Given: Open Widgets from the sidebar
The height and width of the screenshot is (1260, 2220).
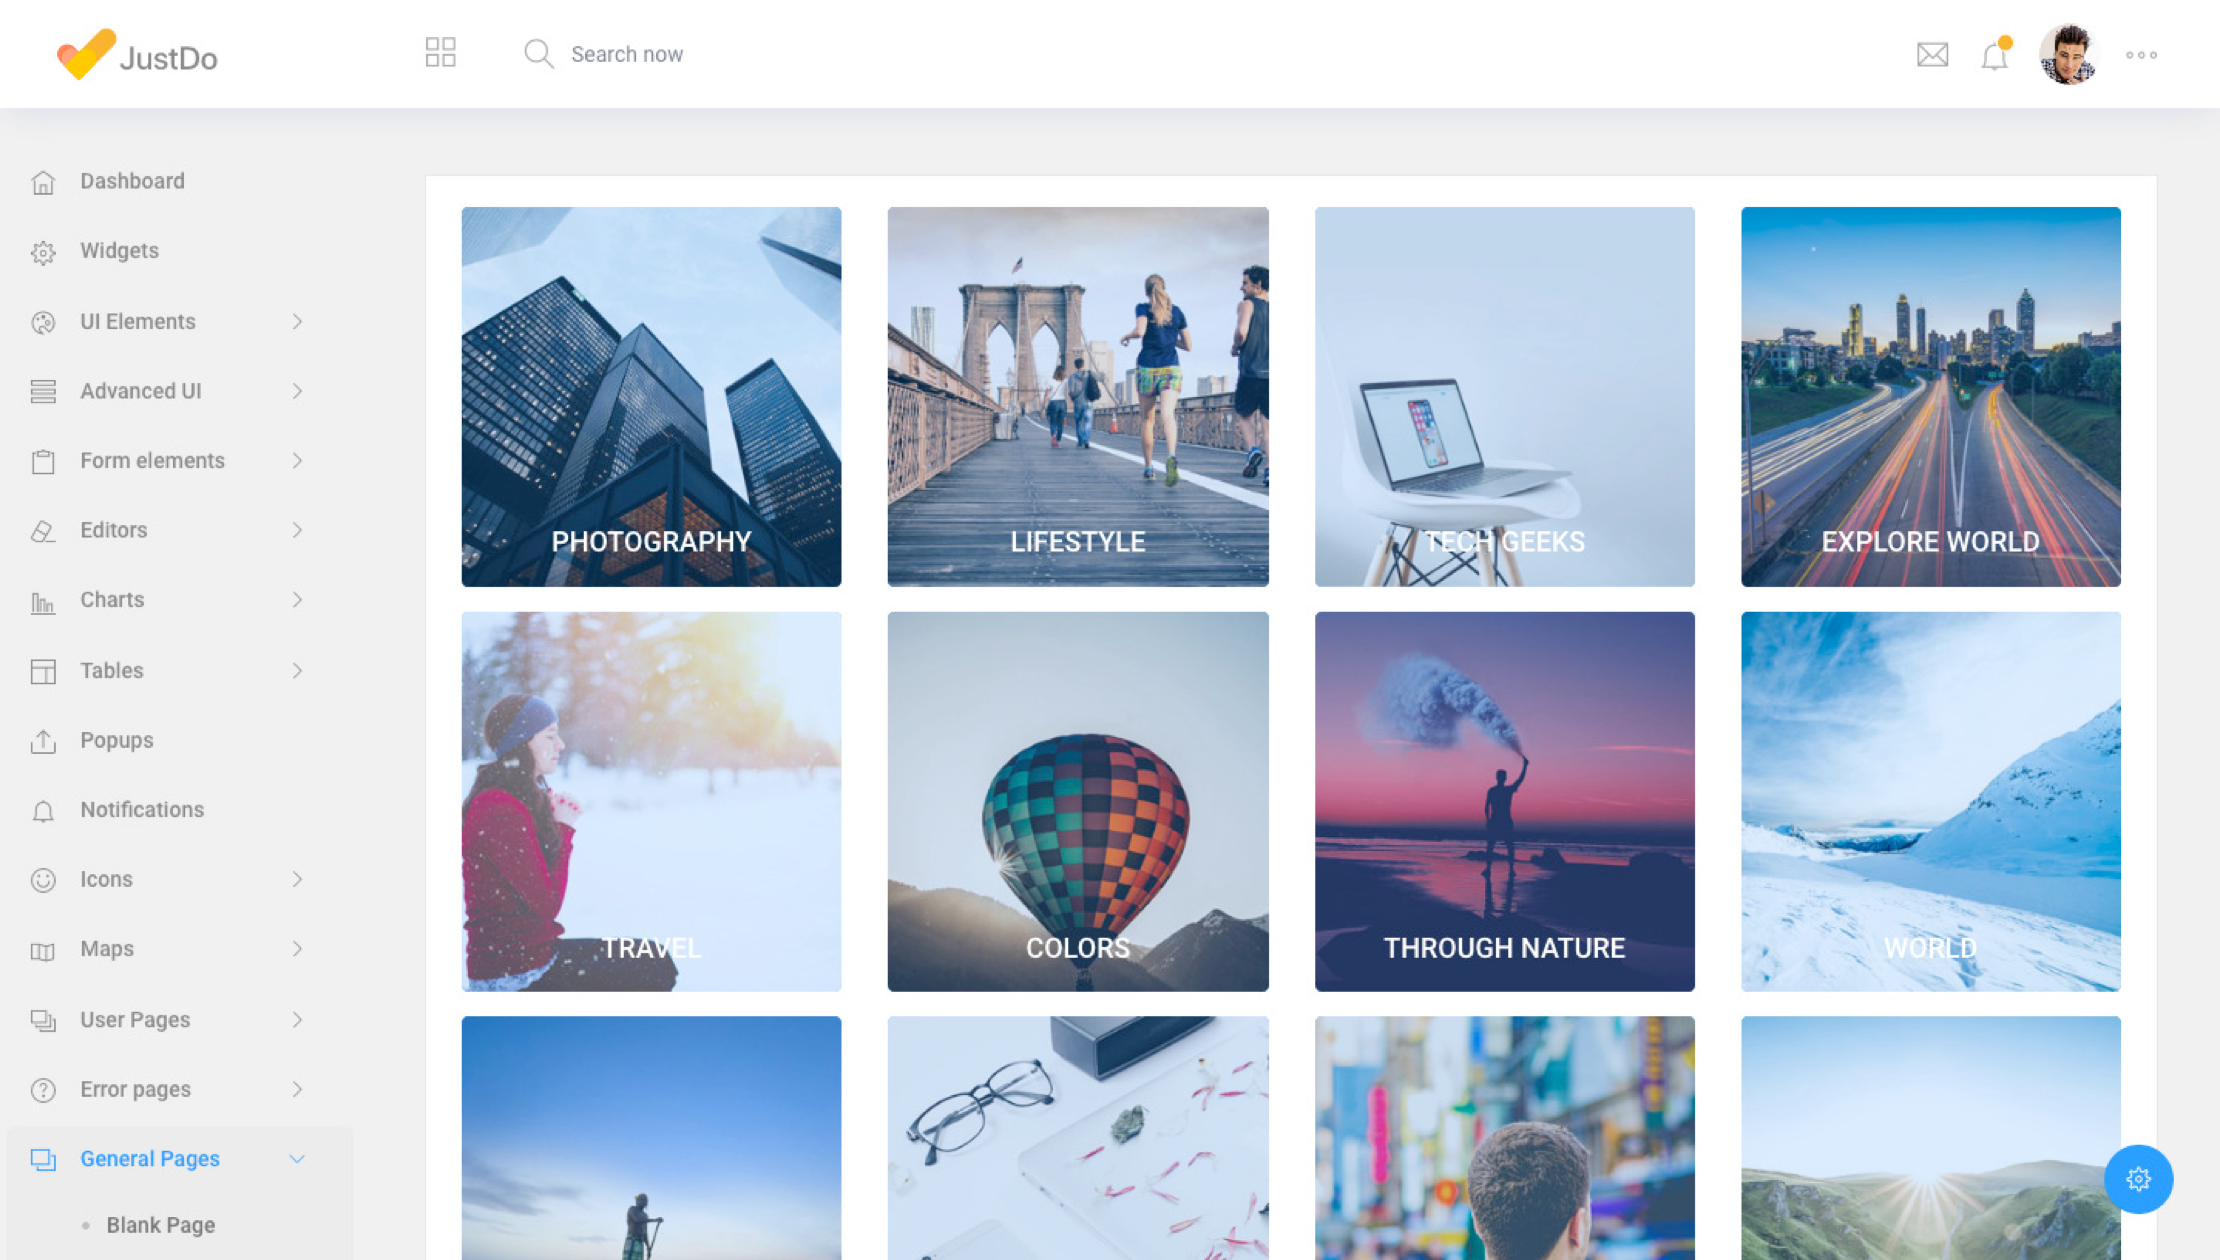Looking at the screenshot, I should pyautogui.click(x=119, y=251).
